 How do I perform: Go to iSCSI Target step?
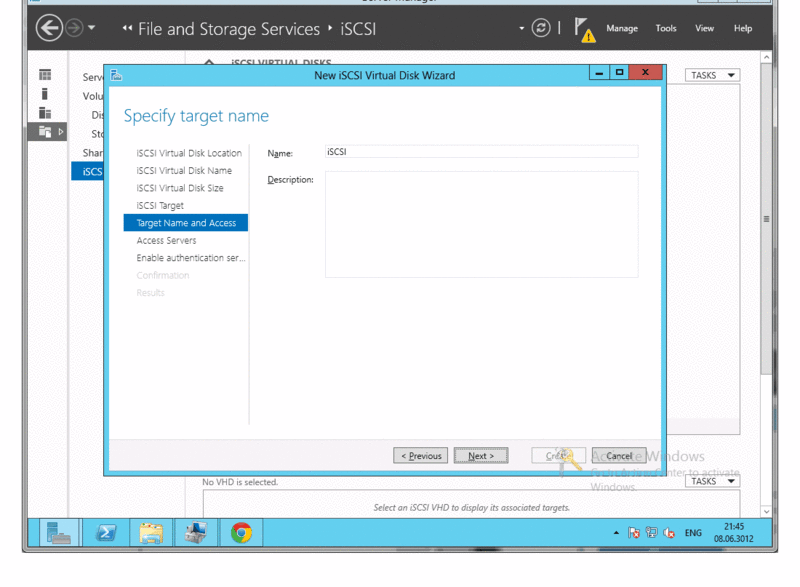click(x=160, y=205)
